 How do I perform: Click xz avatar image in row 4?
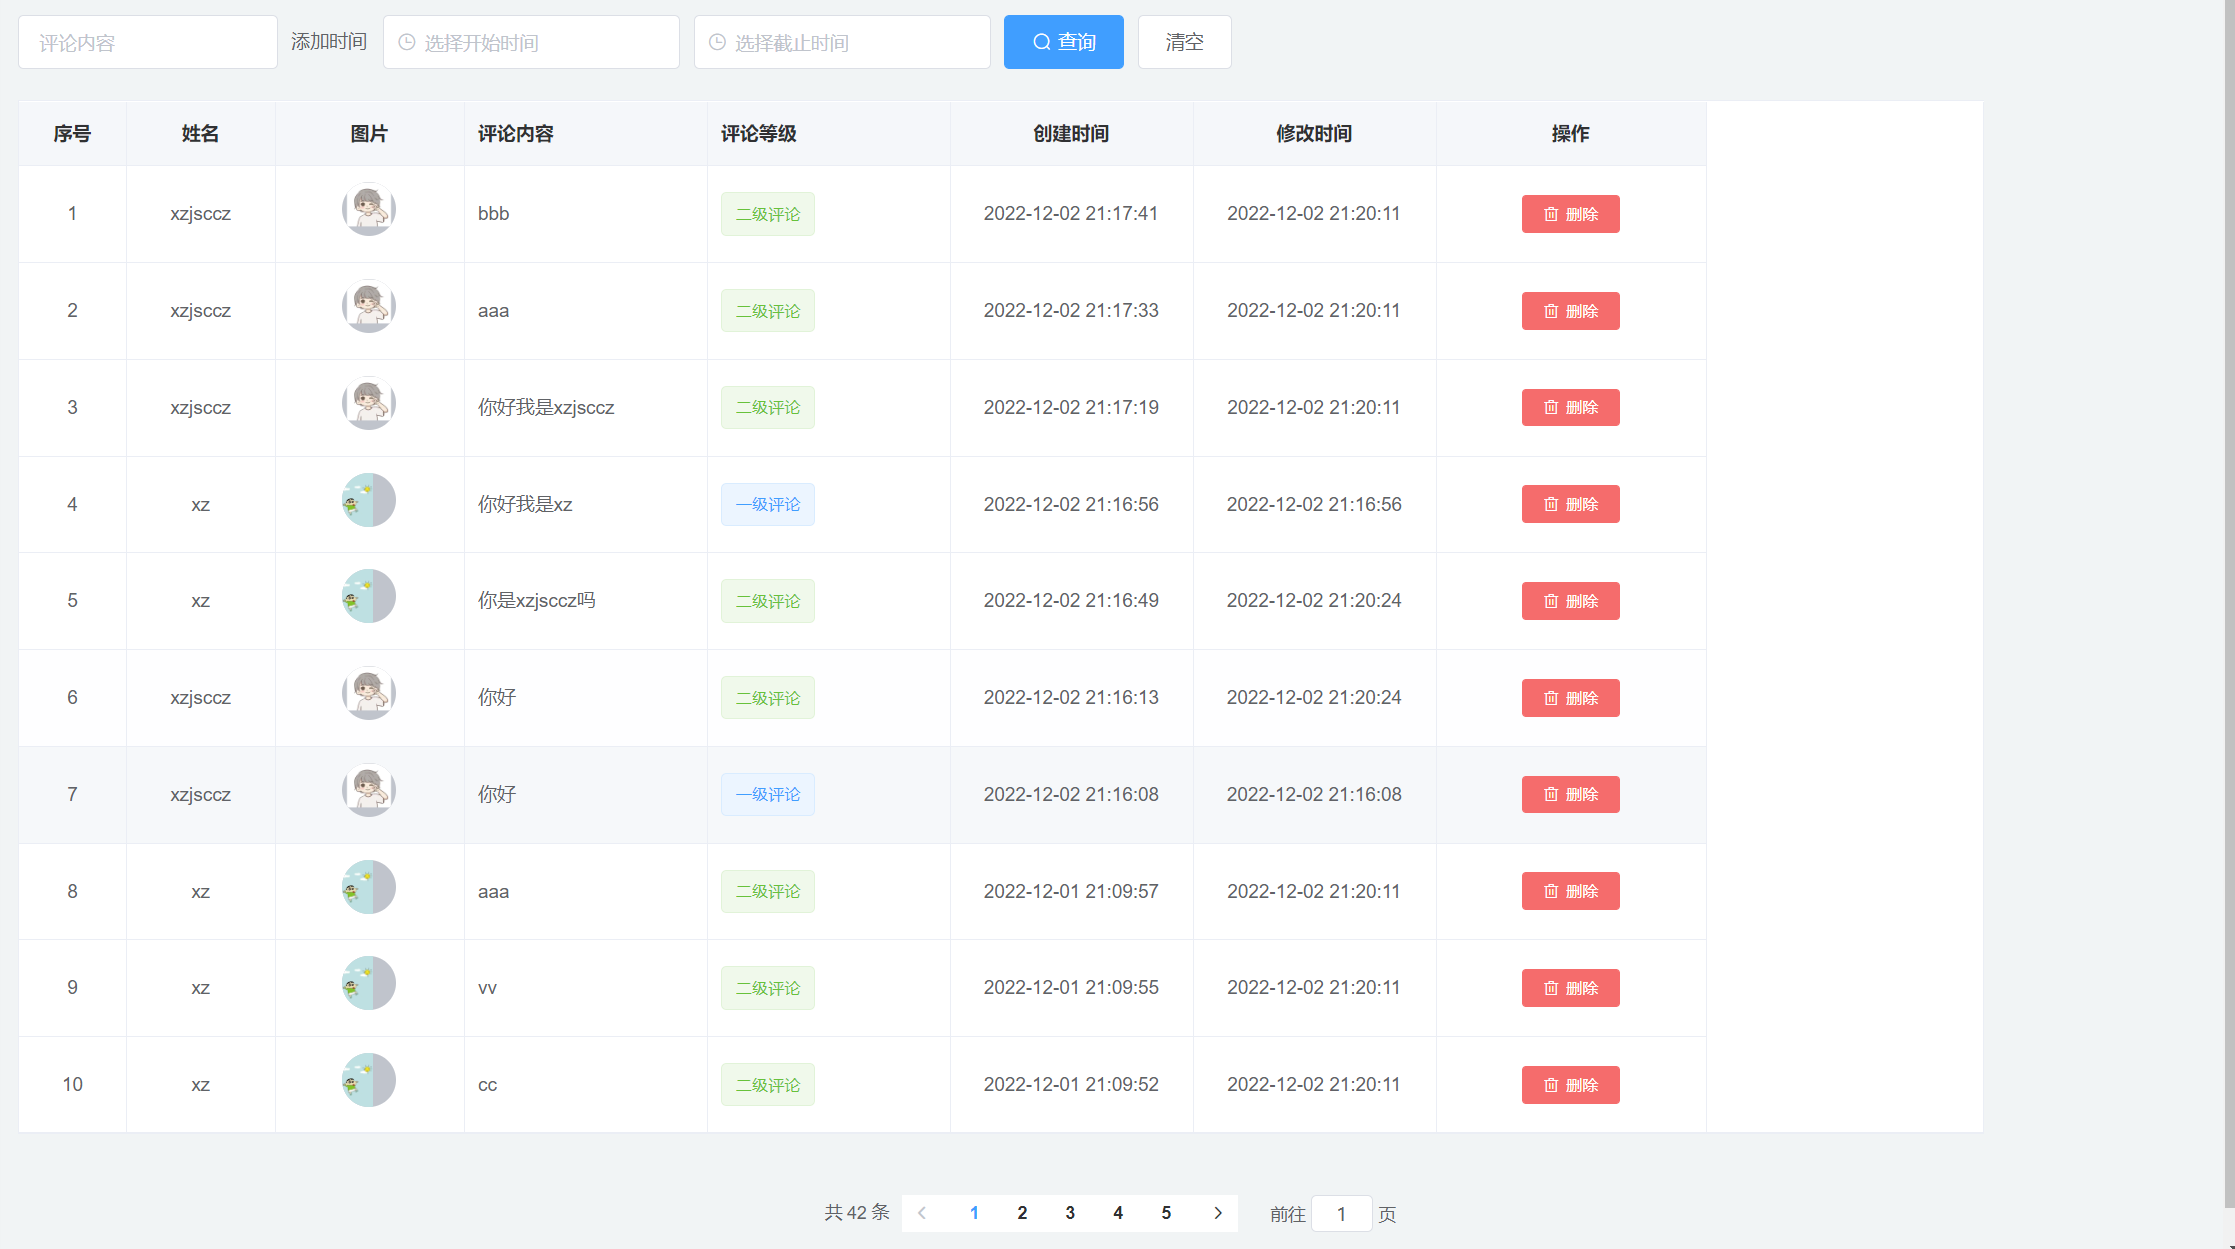(x=369, y=500)
